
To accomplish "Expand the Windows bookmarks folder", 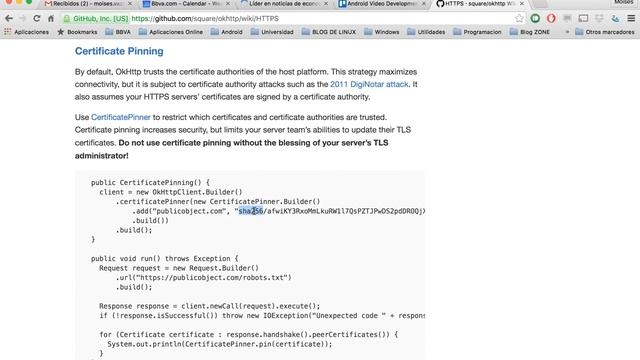I will (x=382, y=32).
